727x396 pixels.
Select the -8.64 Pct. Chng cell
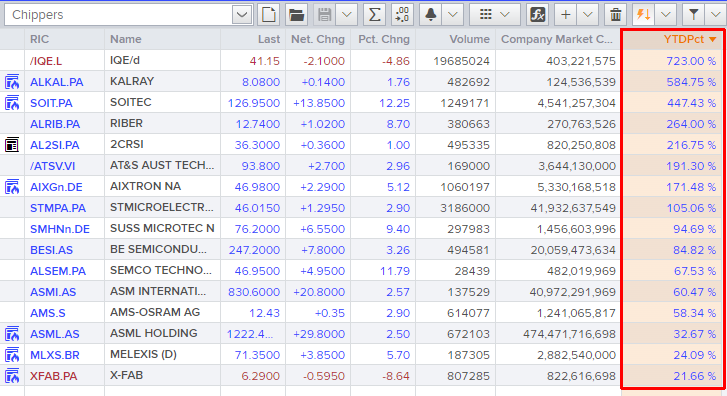383,376
